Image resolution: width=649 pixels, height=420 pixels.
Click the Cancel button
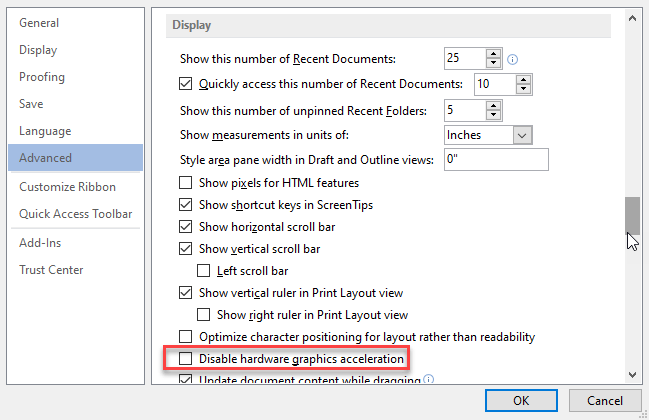click(x=605, y=401)
